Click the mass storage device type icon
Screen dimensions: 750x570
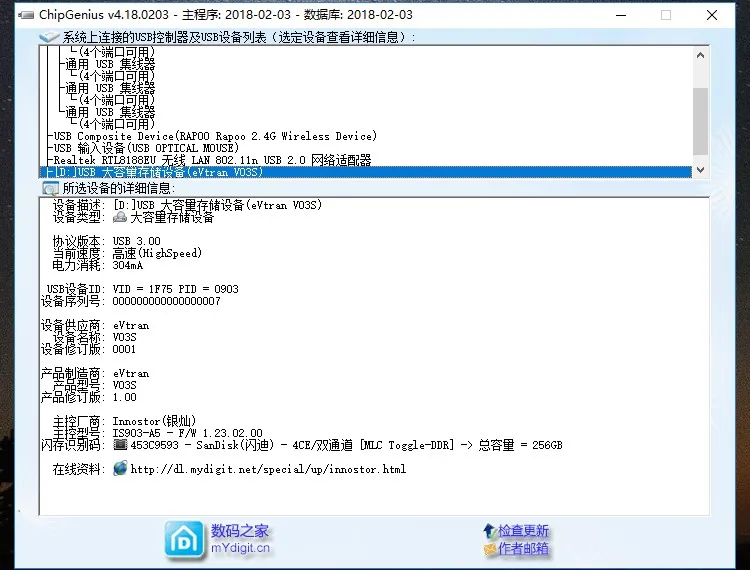tap(120, 217)
